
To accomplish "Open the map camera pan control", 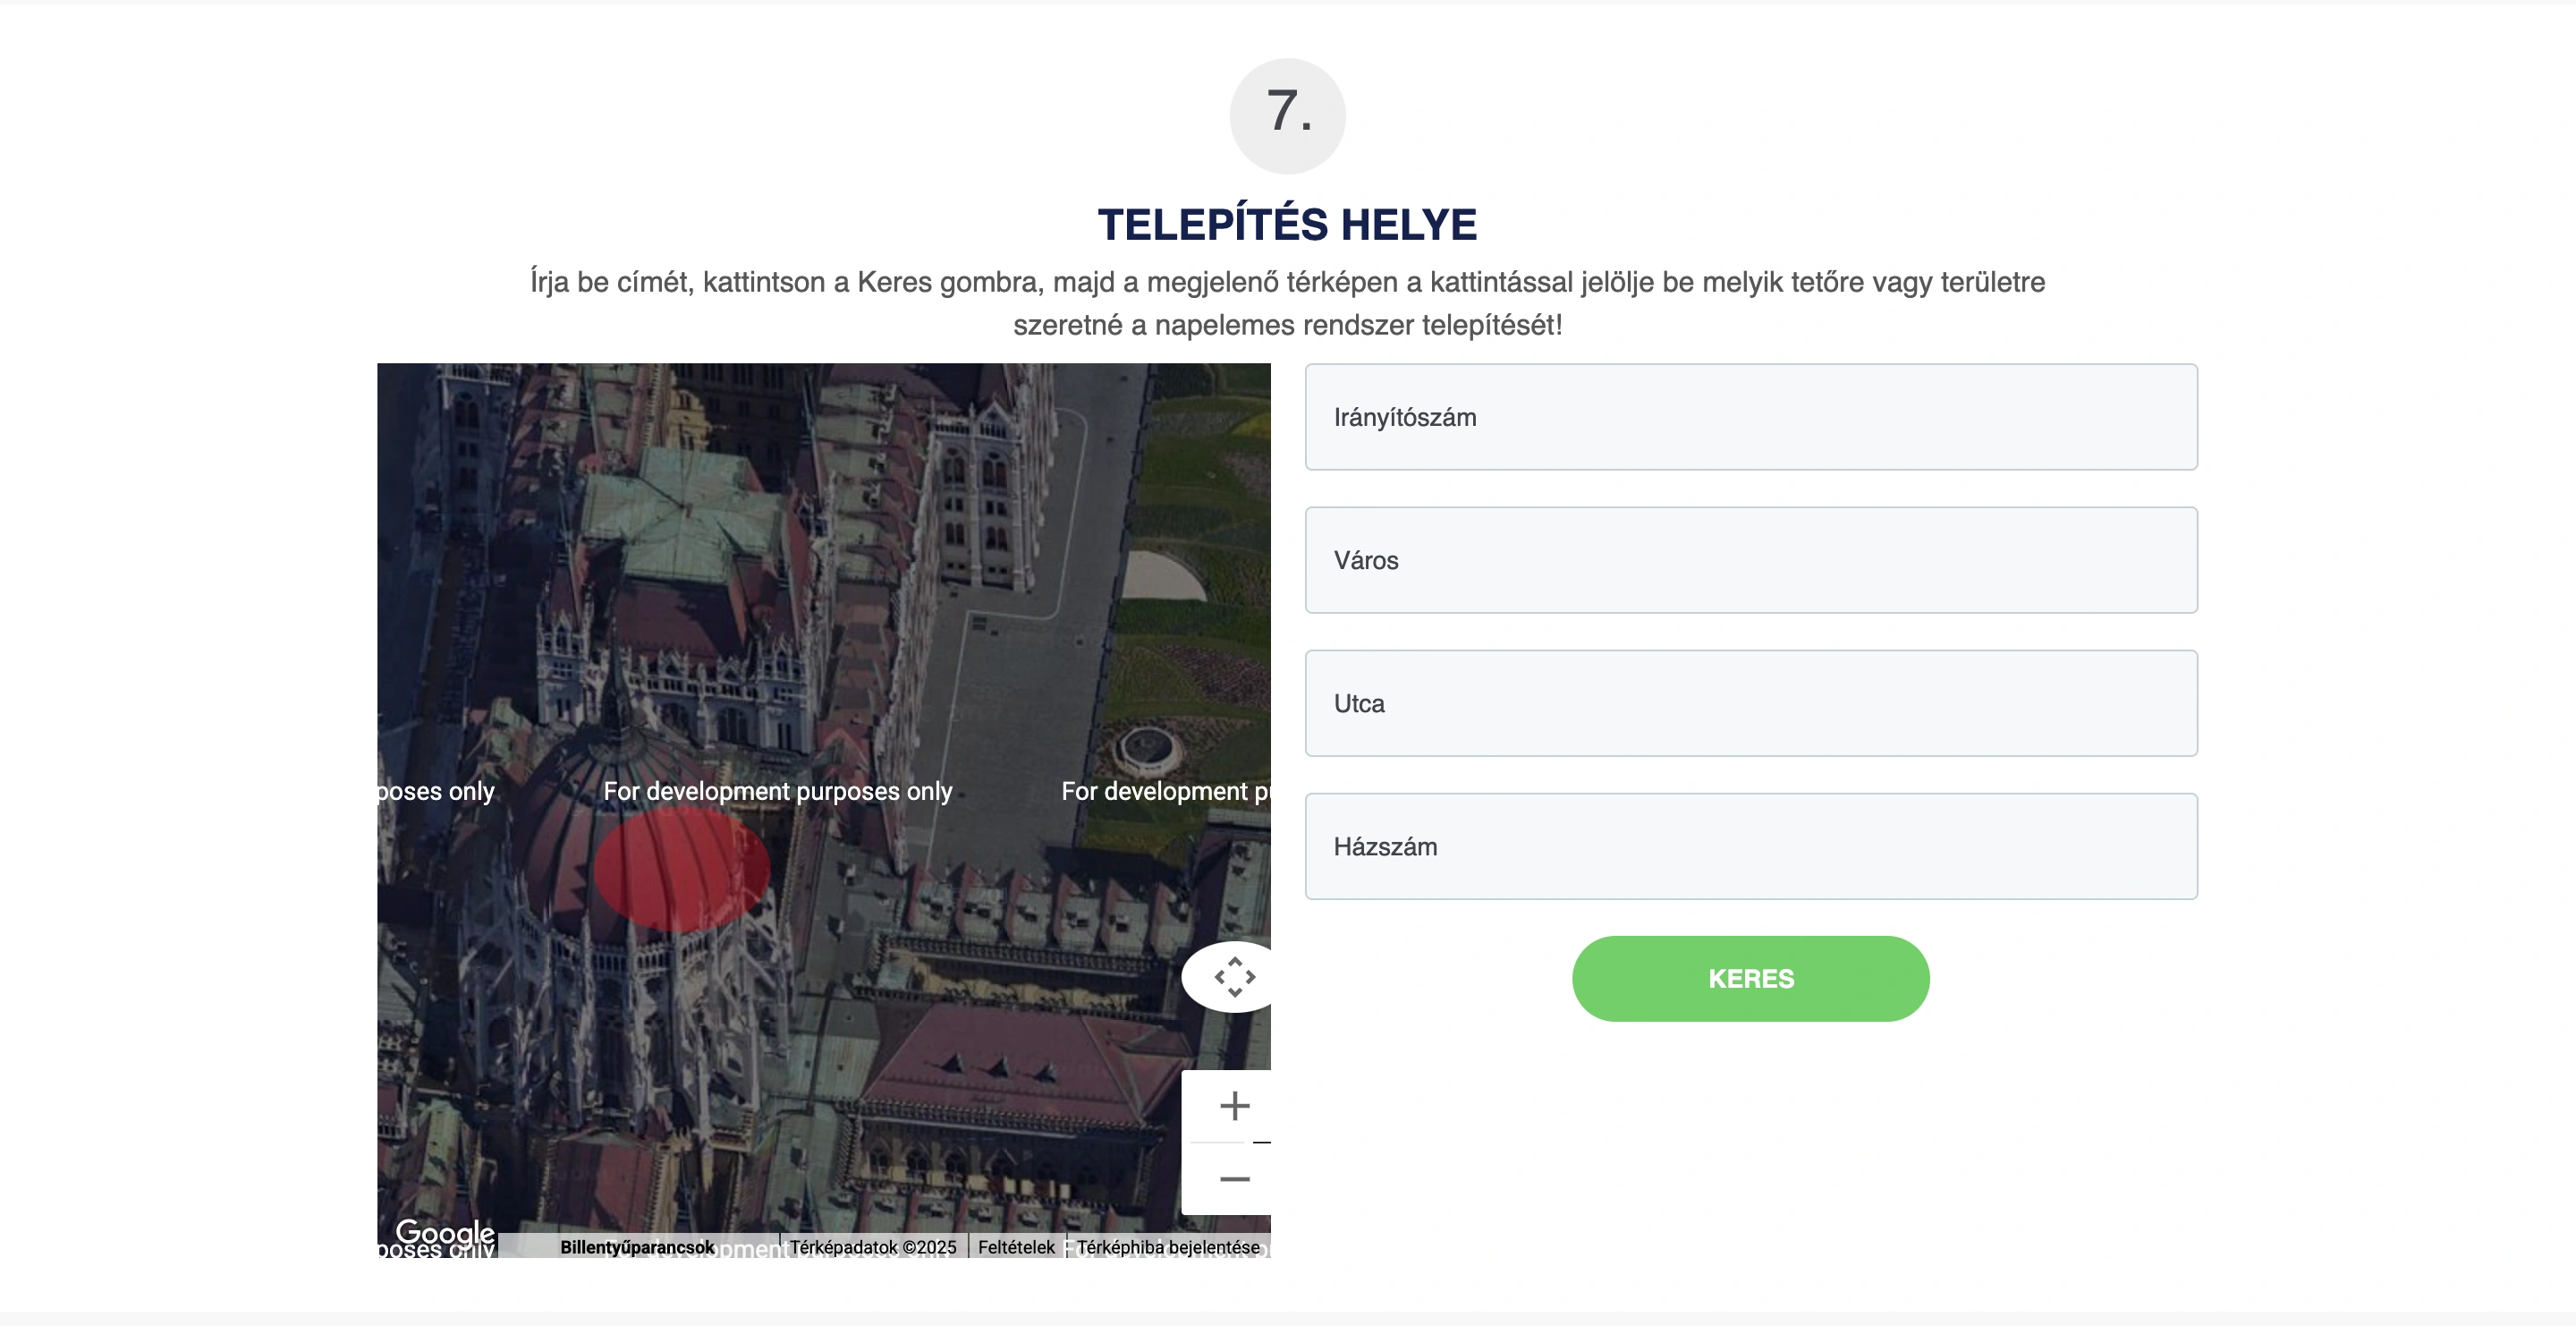I will (x=1234, y=976).
